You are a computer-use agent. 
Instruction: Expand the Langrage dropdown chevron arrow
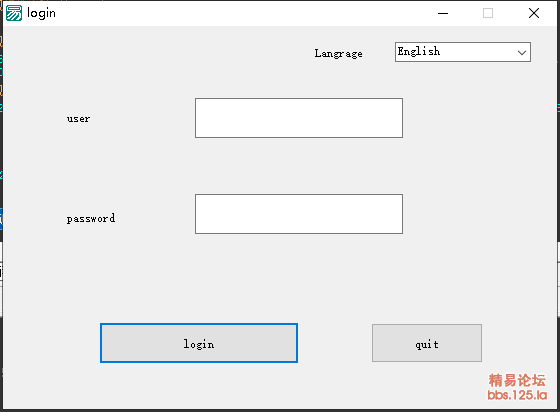tap(522, 52)
